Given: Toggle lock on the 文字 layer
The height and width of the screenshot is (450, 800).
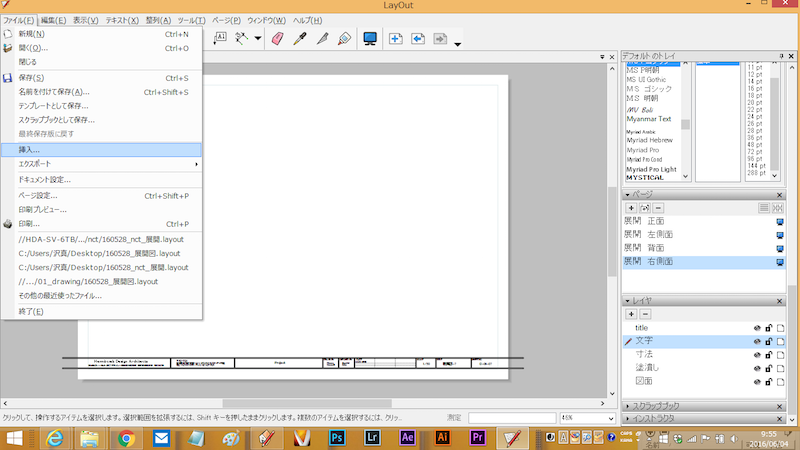Looking at the screenshot, I should [769, 341].
